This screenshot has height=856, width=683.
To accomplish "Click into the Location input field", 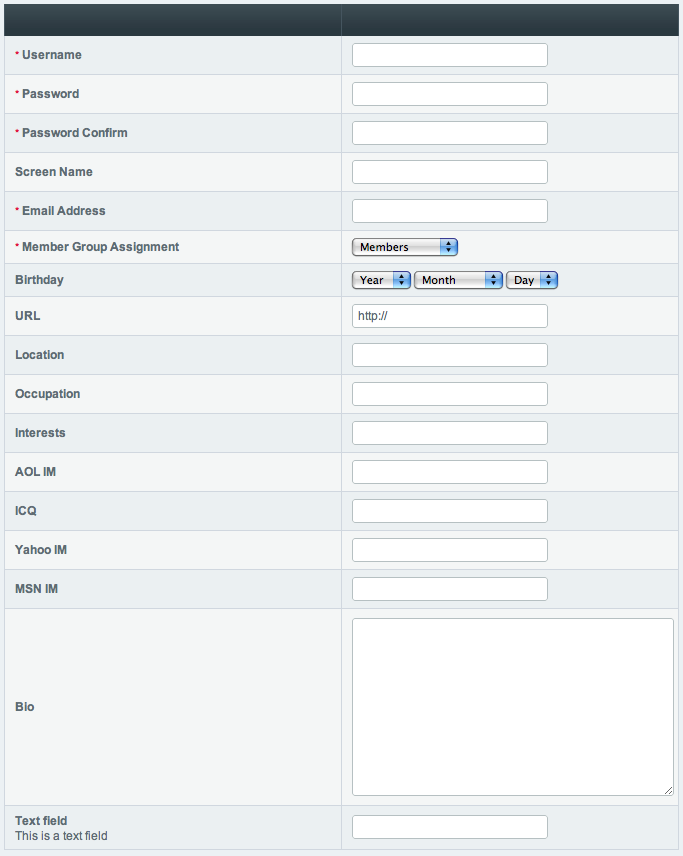I will tap(449, 354).
